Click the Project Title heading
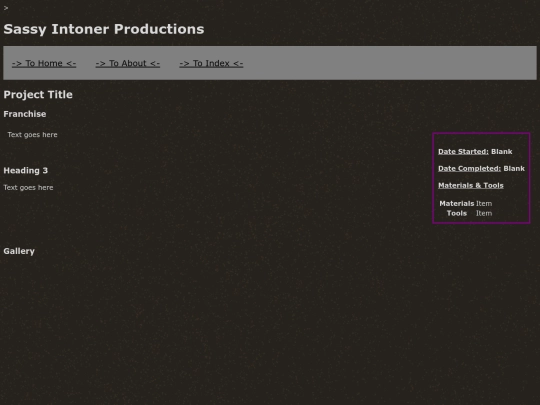 38,95
